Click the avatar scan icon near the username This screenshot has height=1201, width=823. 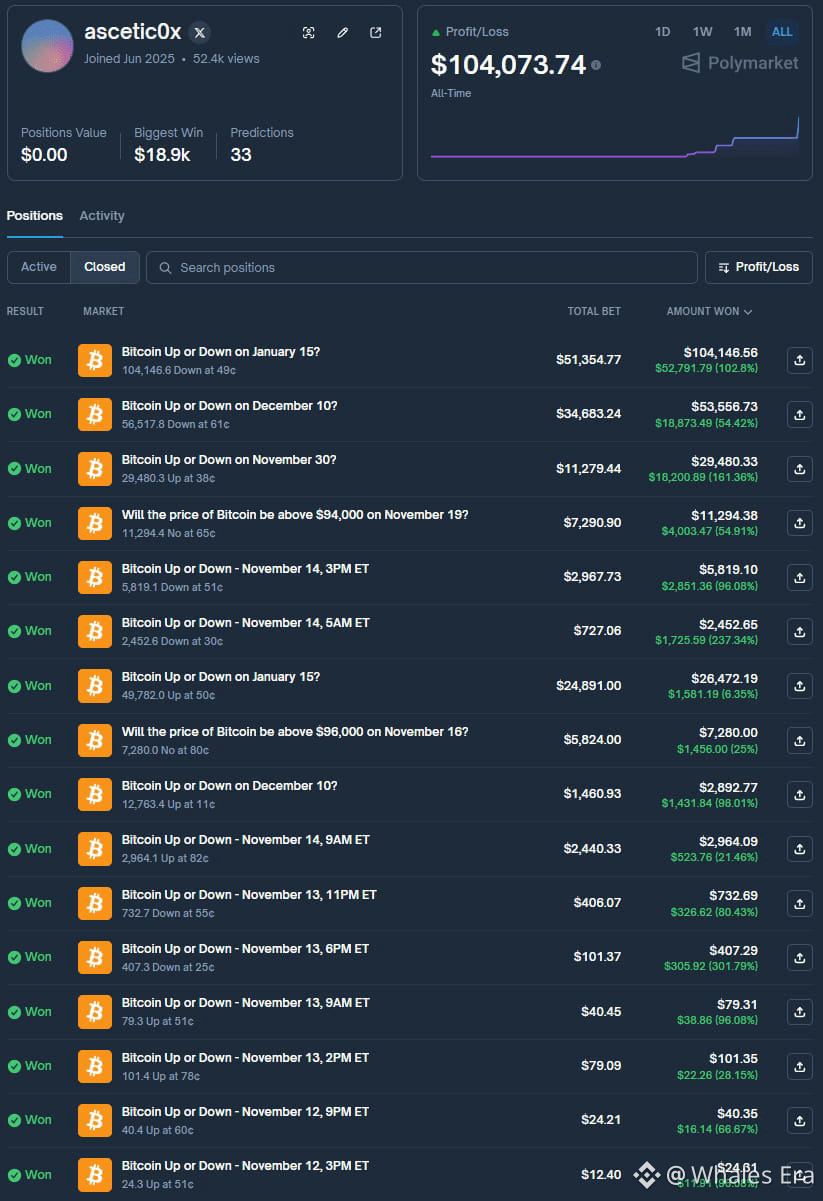(x=309, y=32)
